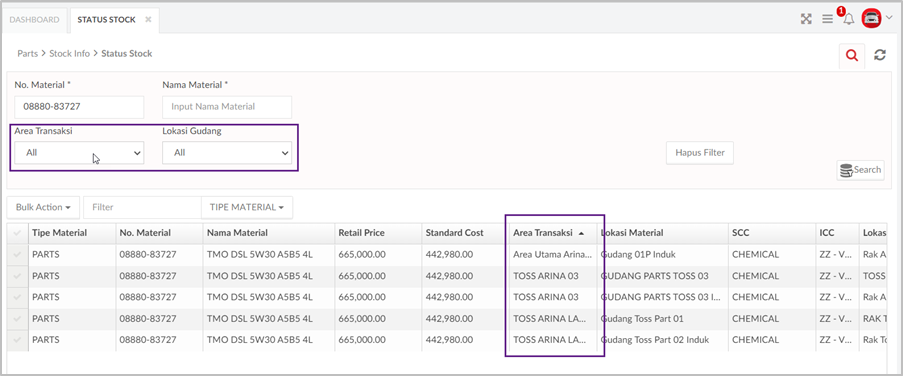Tick the checkbox for Gudang 01P Induk row

pyautogui.click(x=17, y=255)
